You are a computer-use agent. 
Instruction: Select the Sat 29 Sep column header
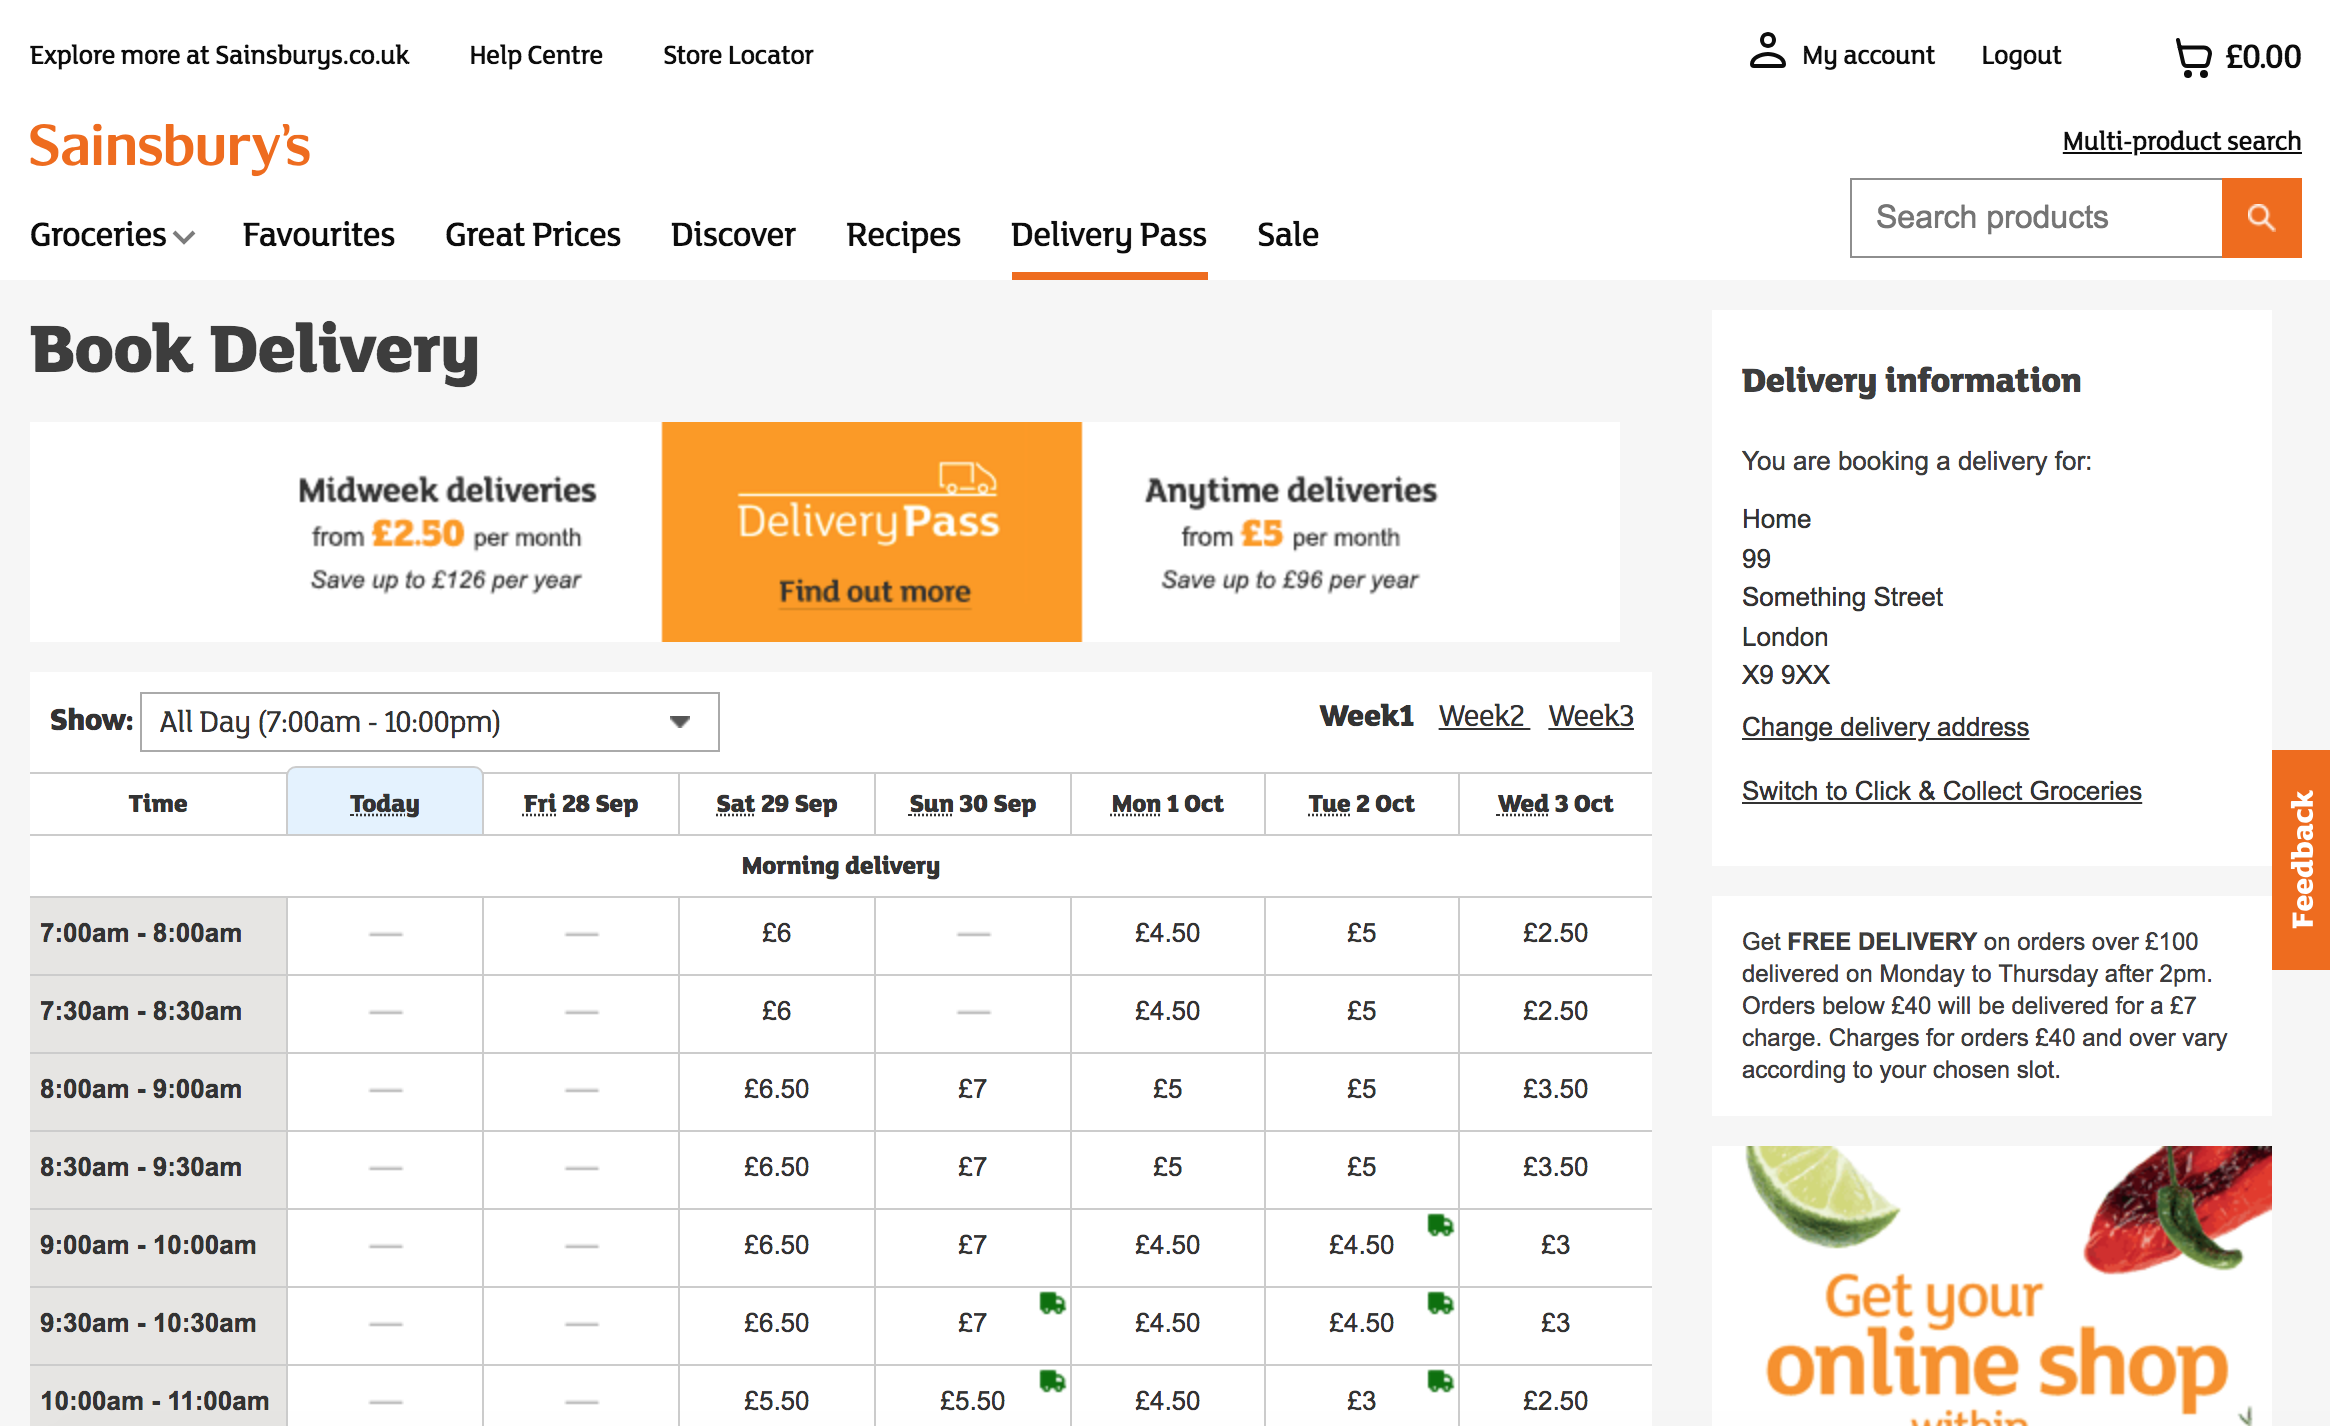(x=777, y=803)
